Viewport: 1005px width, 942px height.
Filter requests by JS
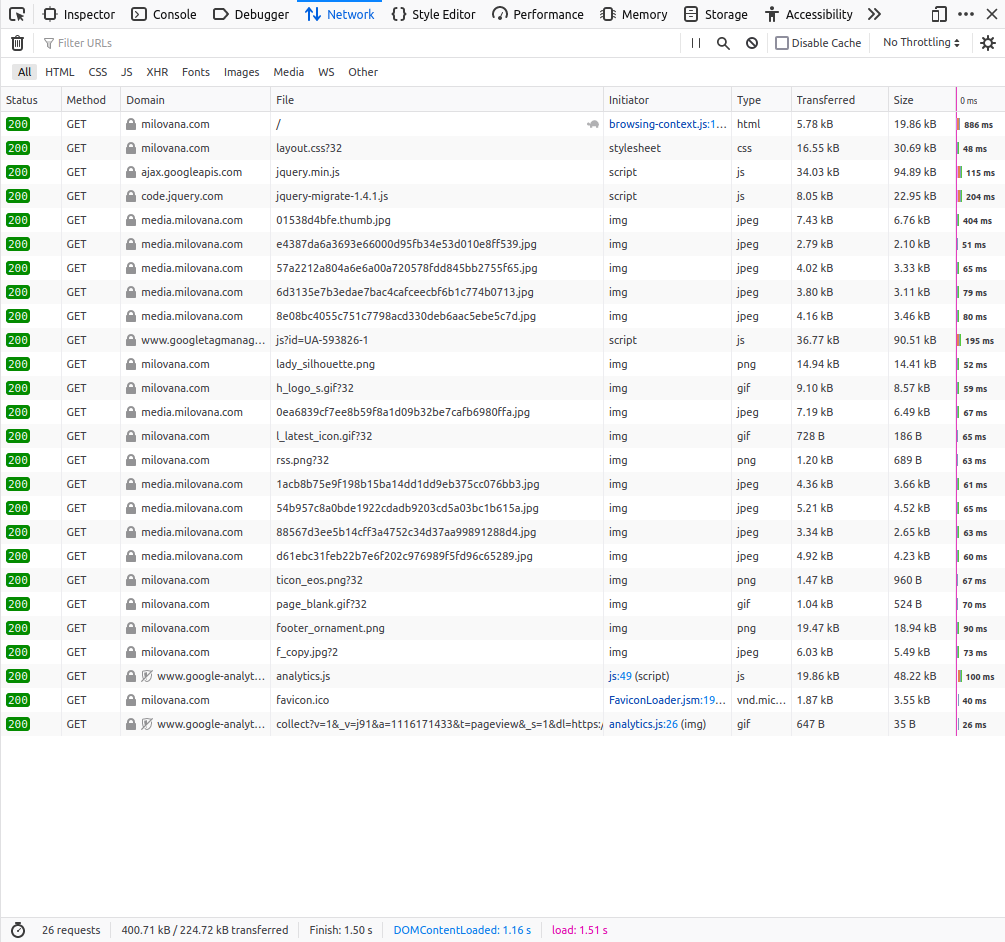click(x=127, y=72)
